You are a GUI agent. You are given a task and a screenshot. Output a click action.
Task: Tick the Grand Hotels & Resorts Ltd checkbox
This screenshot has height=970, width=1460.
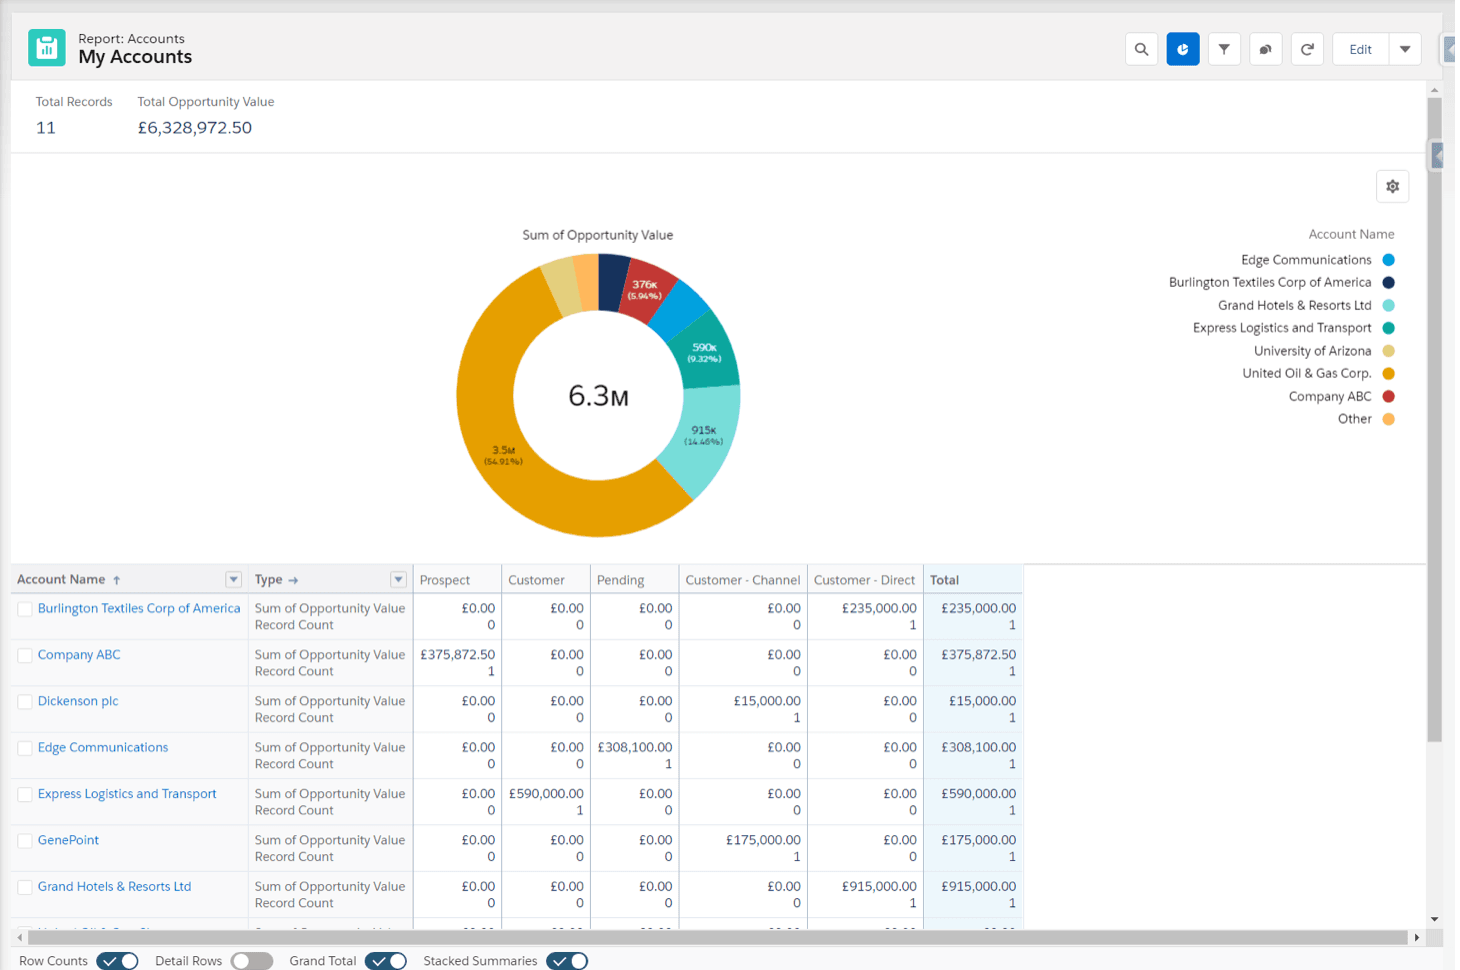(x=25, y=887)
